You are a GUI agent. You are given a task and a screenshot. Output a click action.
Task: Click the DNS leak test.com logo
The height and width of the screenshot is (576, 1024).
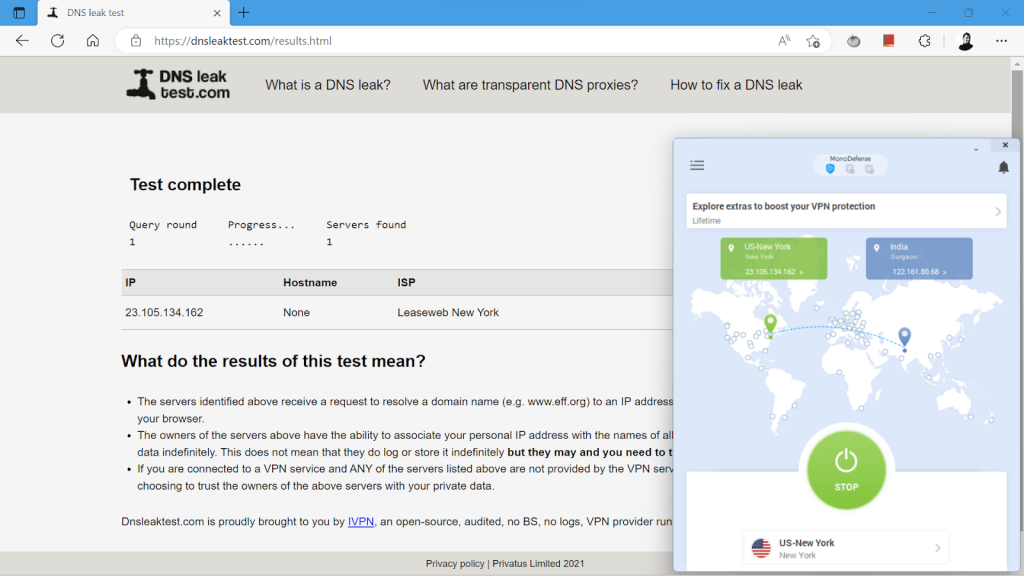[x=178, y=84]
